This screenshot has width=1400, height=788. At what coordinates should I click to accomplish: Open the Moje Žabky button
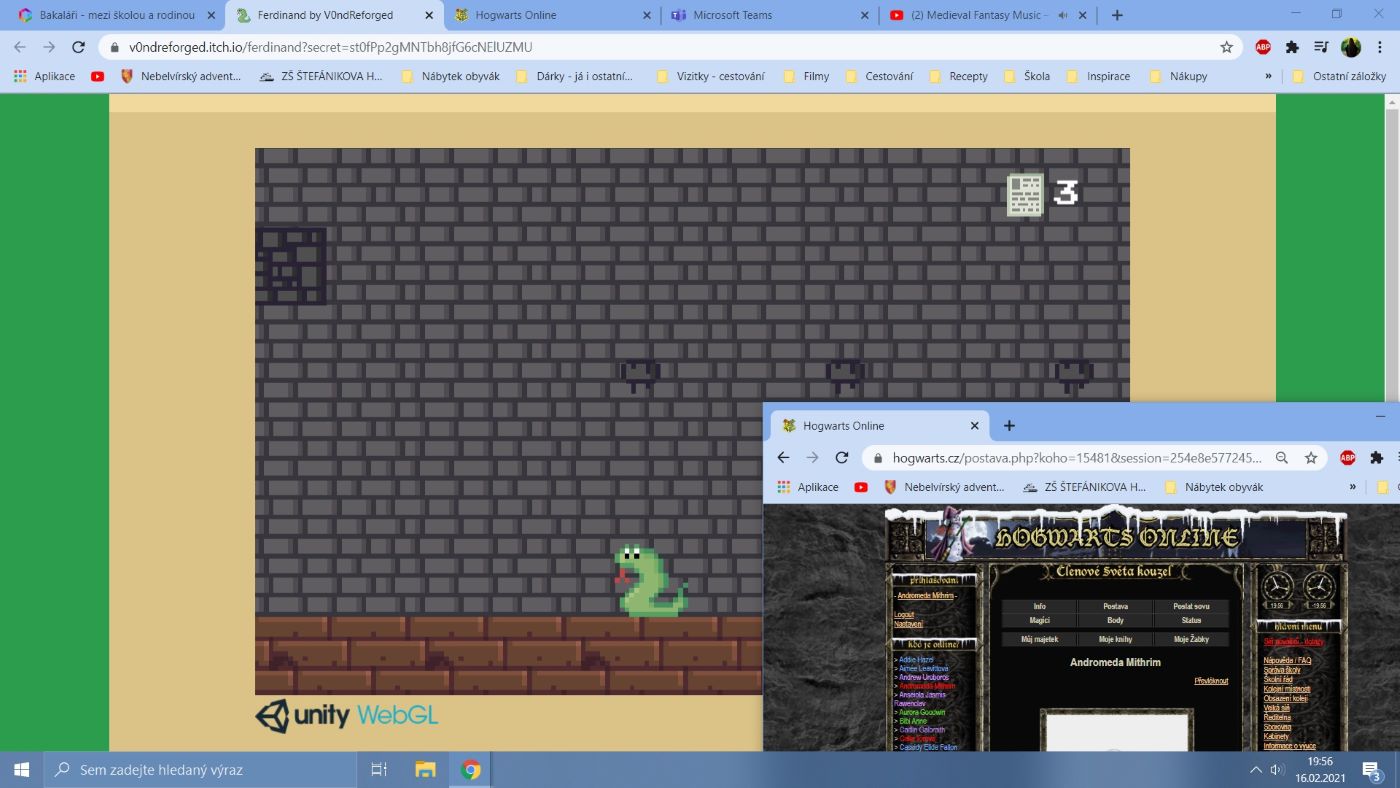(x=1191, y=639)
